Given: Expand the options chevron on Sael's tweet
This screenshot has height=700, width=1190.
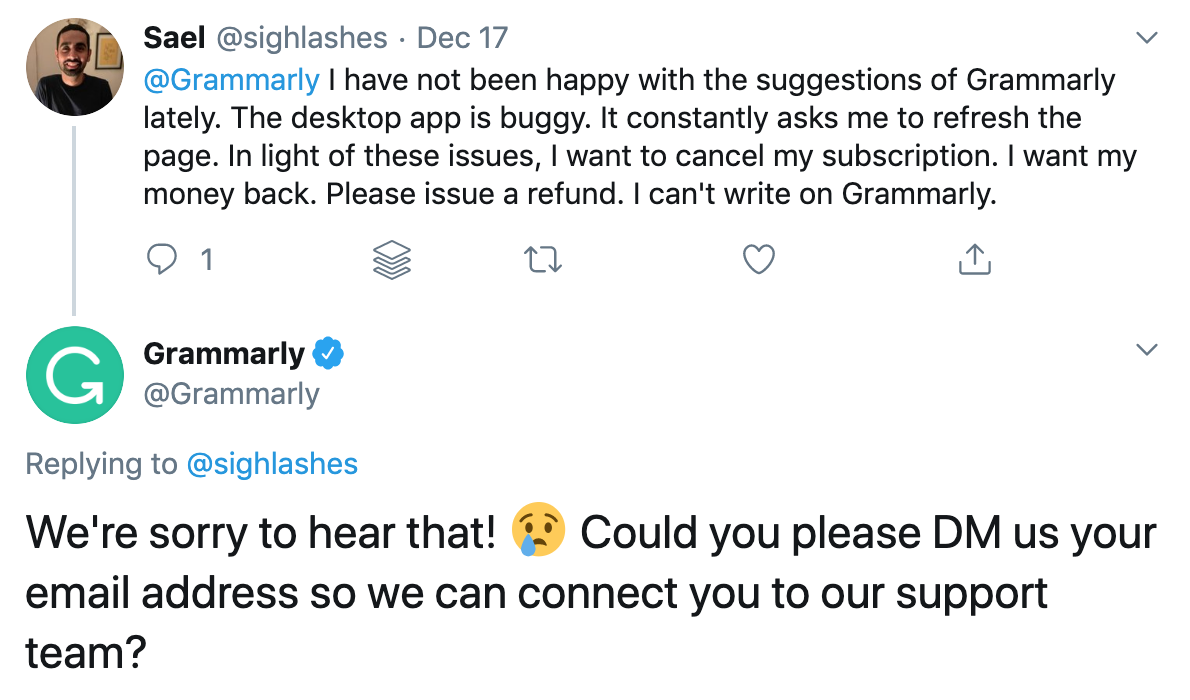Looking at the screenshot, I should click(1148, 39).
